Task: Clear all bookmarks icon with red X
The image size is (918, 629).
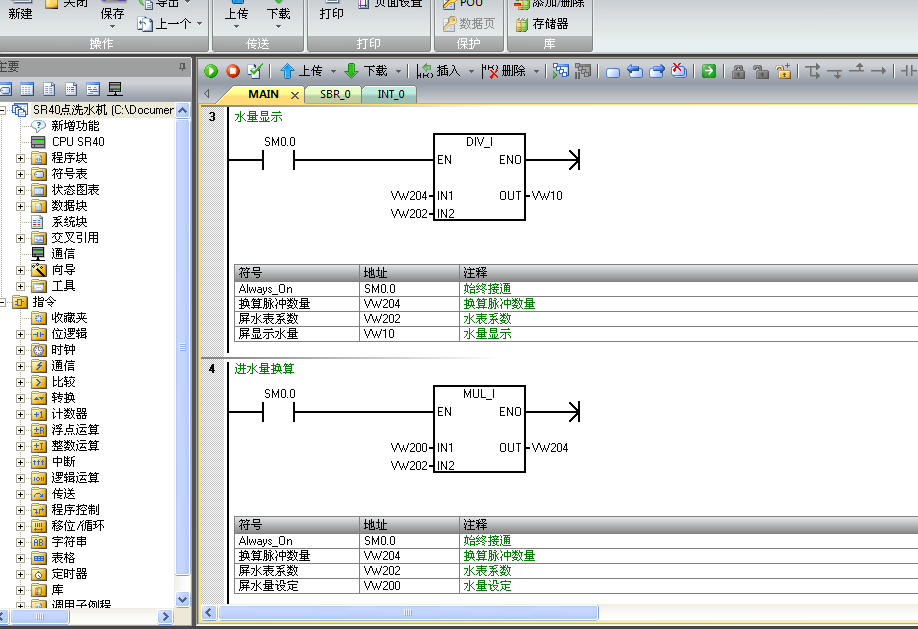Action: point(679,71)
